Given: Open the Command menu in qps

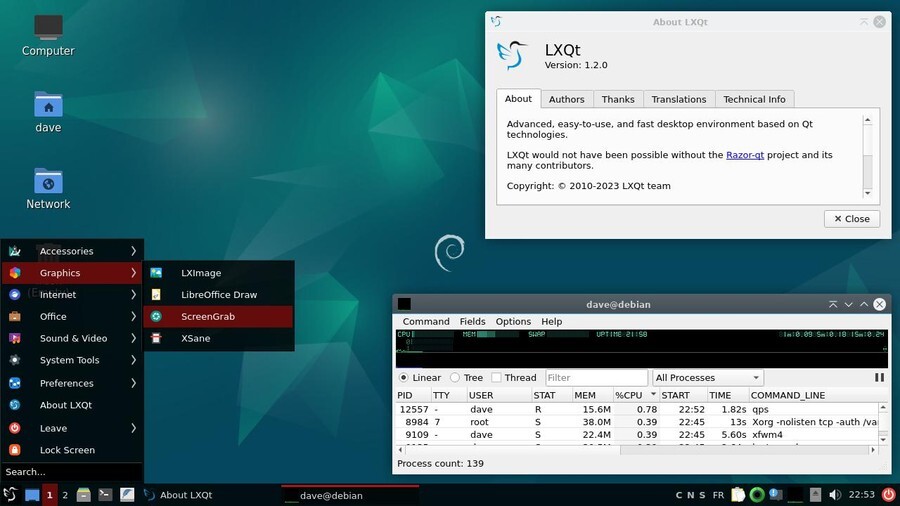Looking at the screenshot, I should coord(426,321).
